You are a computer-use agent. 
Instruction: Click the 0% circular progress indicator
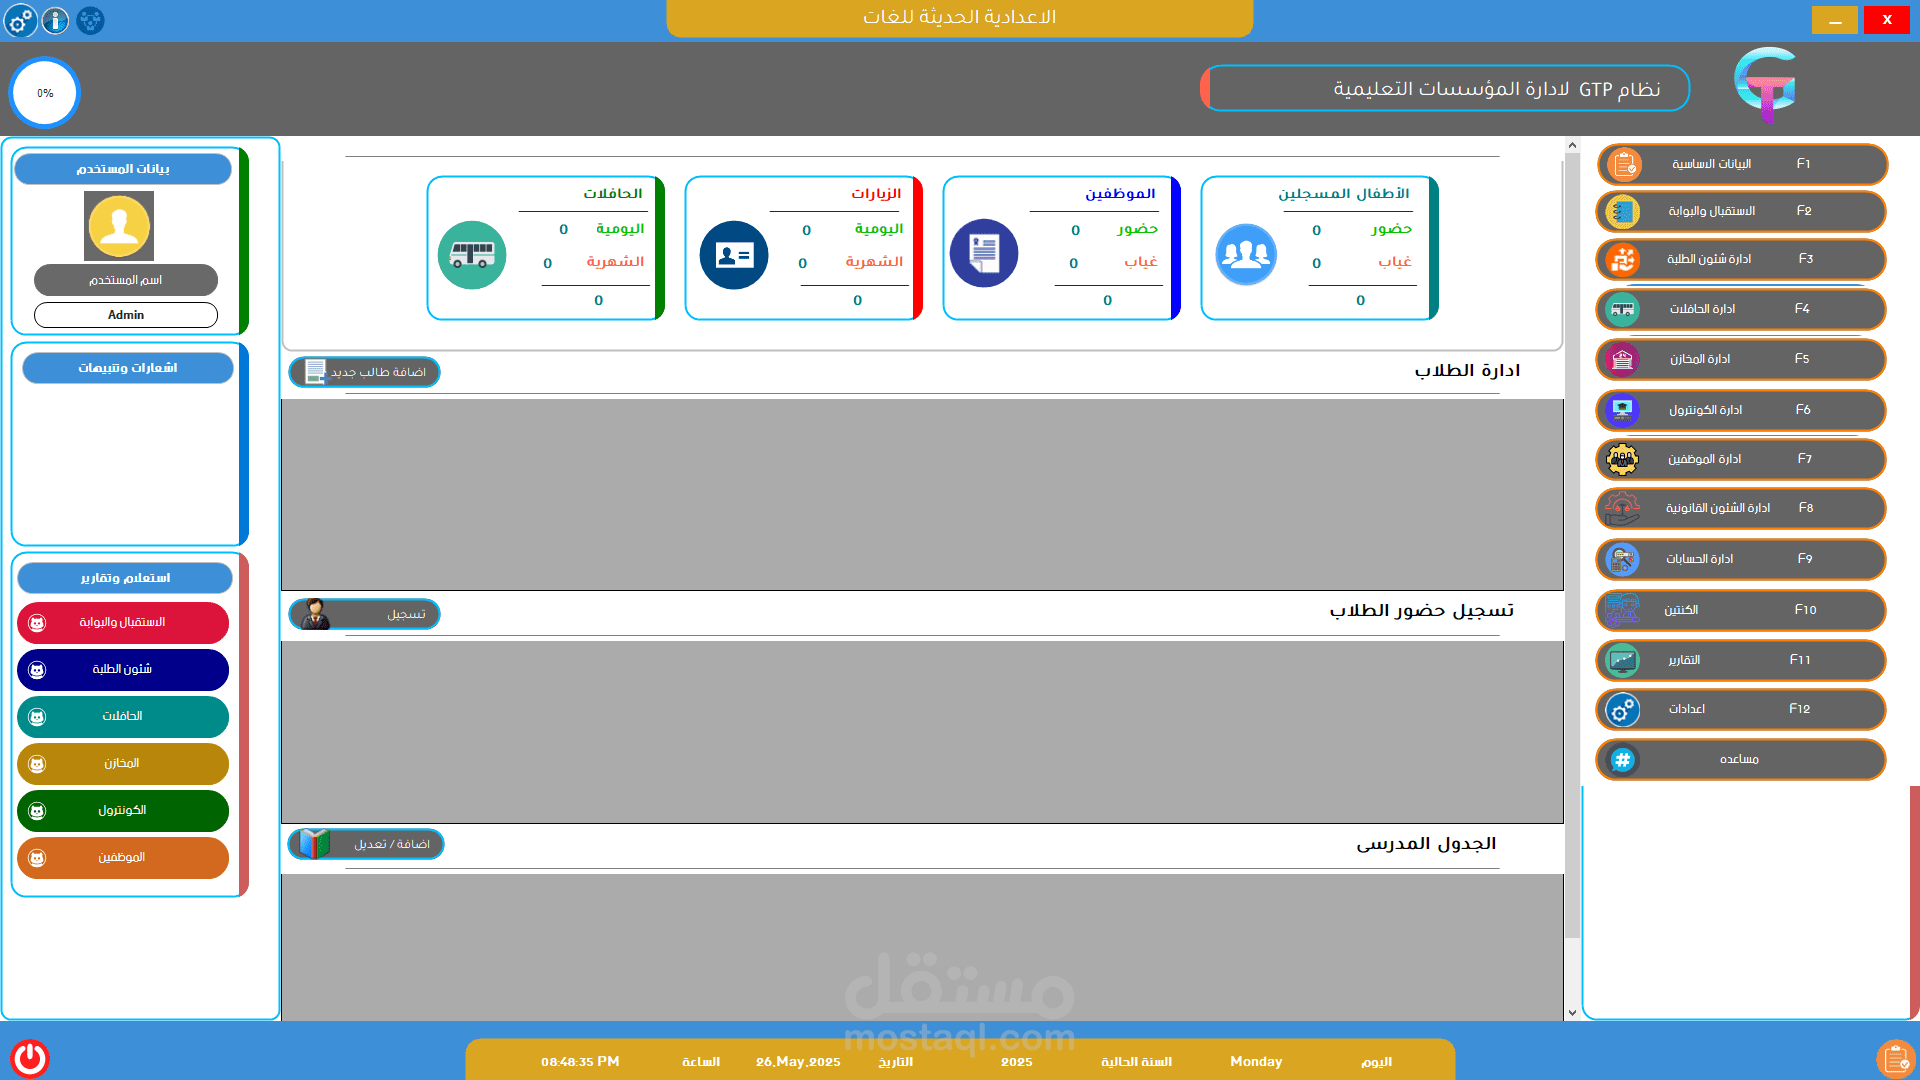tap(45, 93)
